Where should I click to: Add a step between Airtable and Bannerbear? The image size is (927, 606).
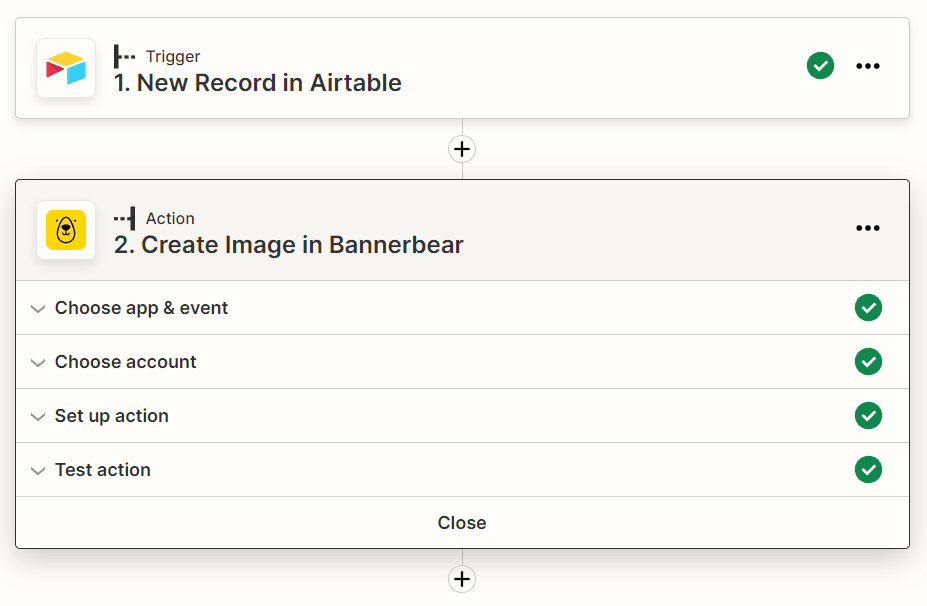[x=461, y=148]
